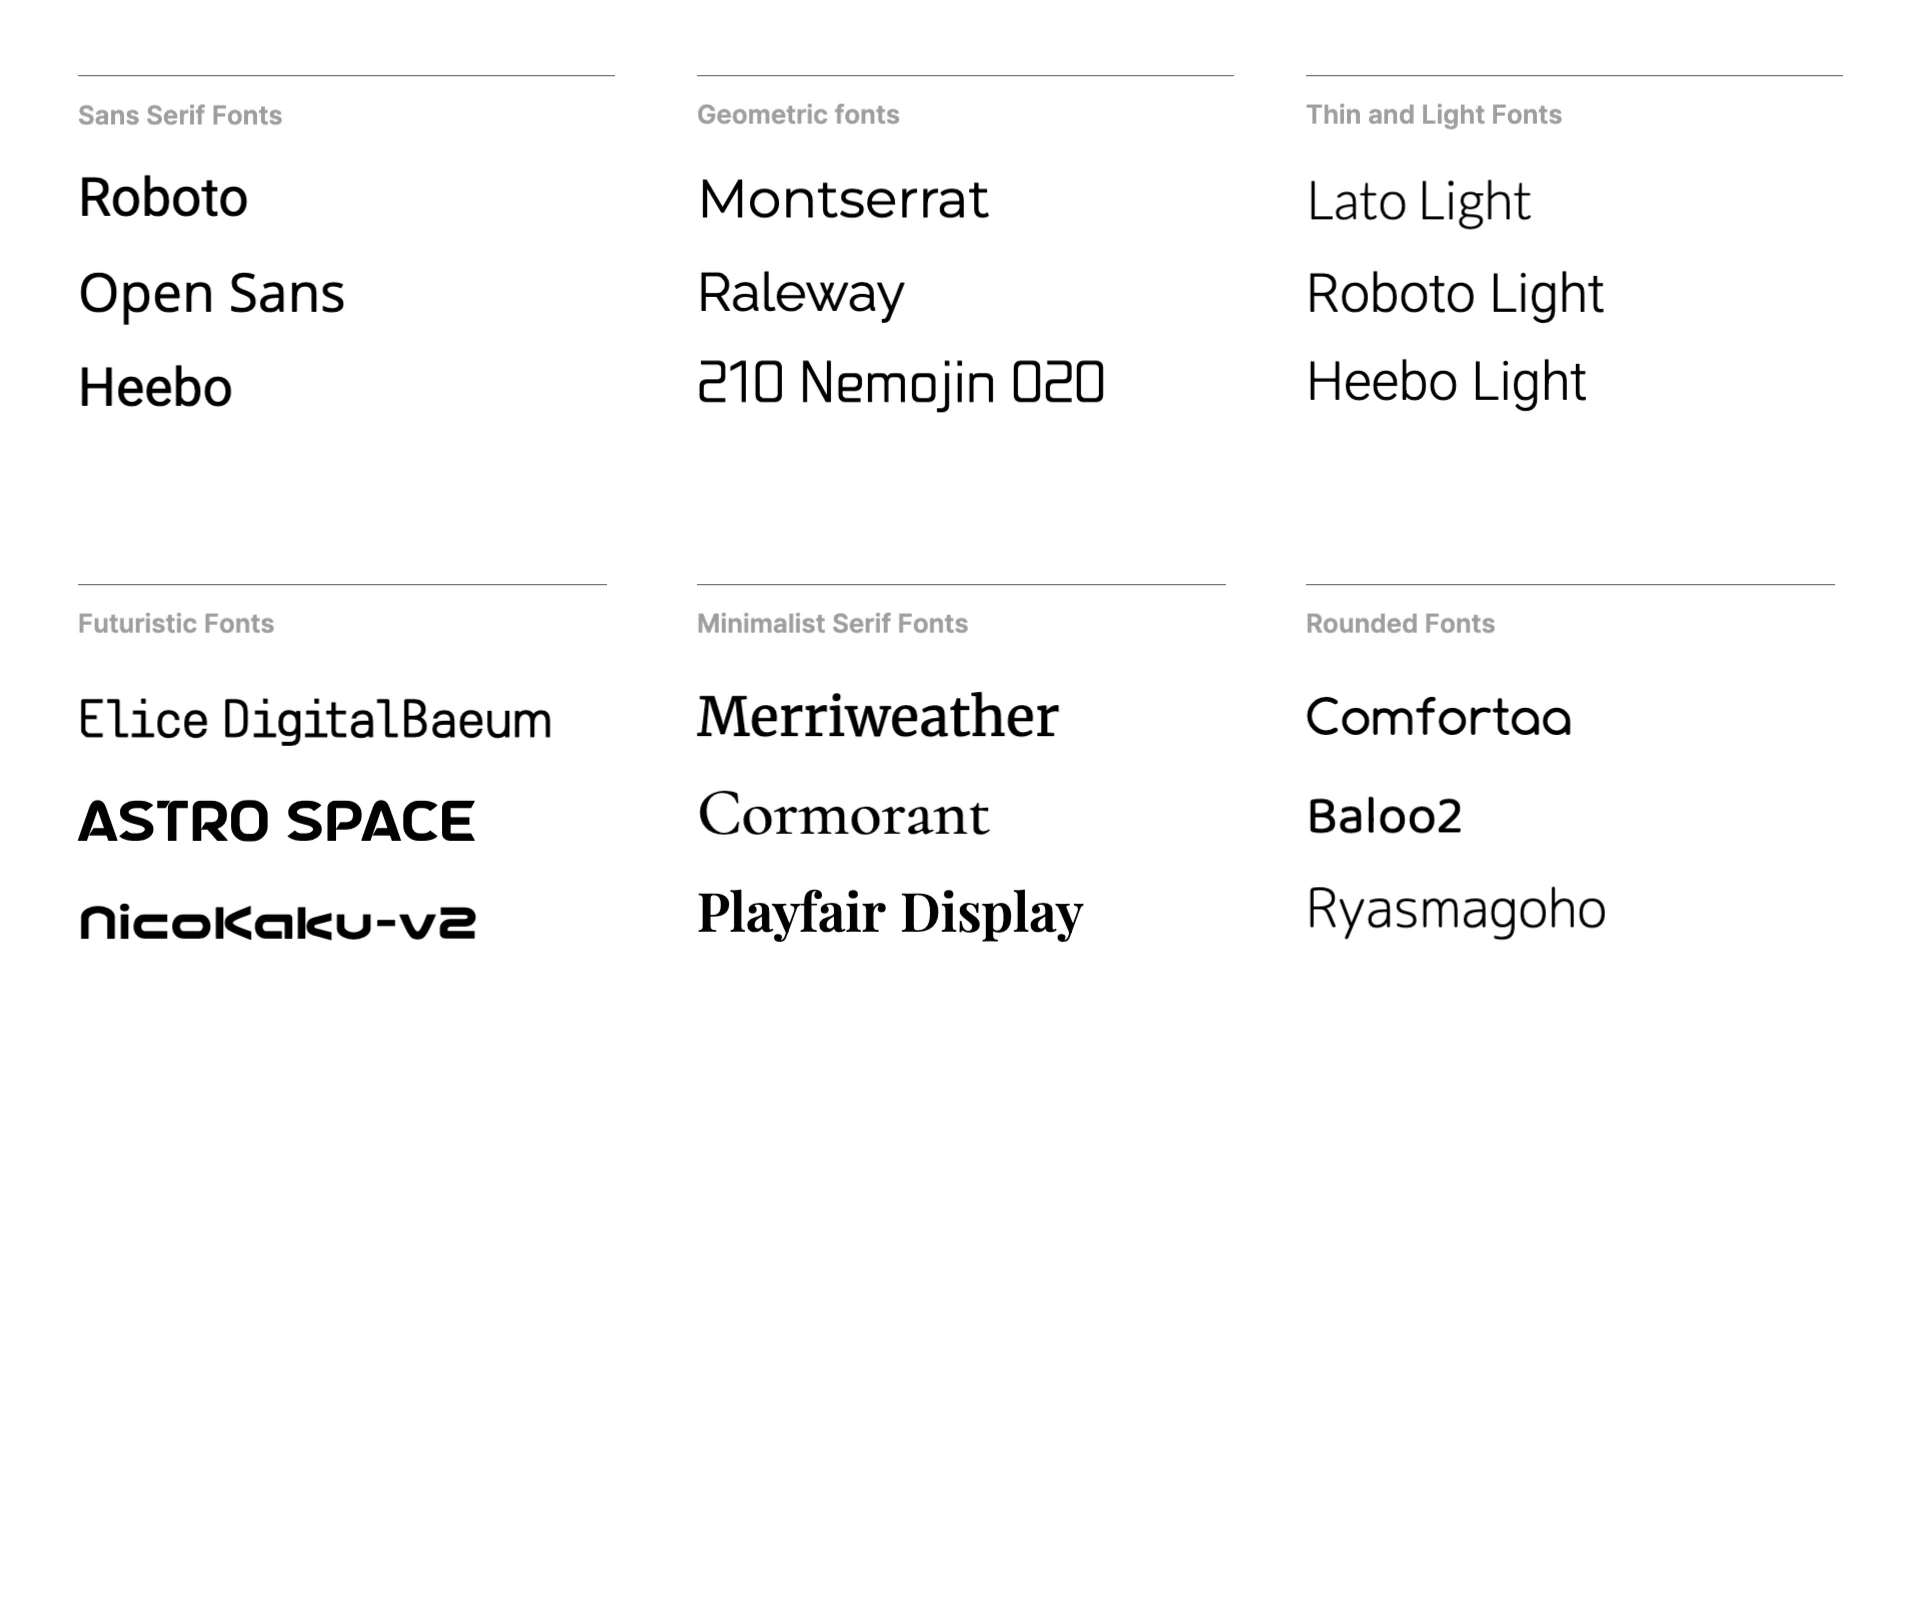Select the Merriweather serif font
1920x1600 pixels.
click(878, 717)
